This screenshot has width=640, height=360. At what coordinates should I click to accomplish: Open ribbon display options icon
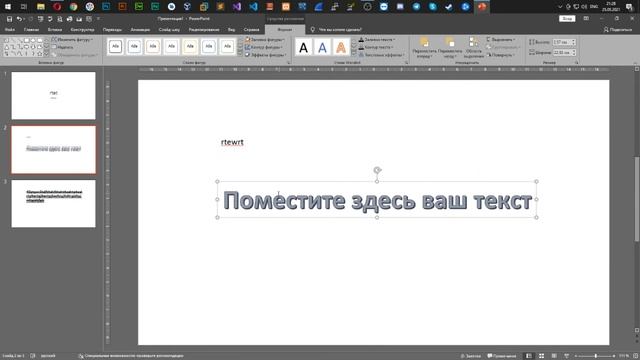tap(586, 19)
